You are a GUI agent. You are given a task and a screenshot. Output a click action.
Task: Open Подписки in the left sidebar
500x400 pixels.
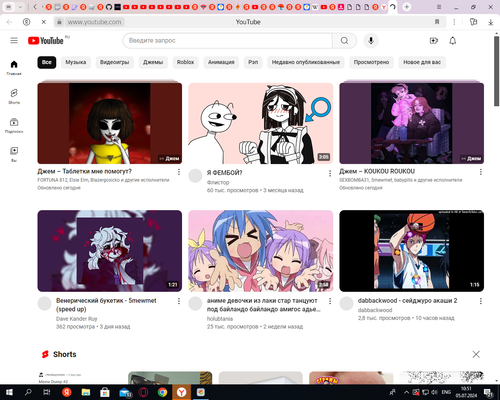click(14, 126)
